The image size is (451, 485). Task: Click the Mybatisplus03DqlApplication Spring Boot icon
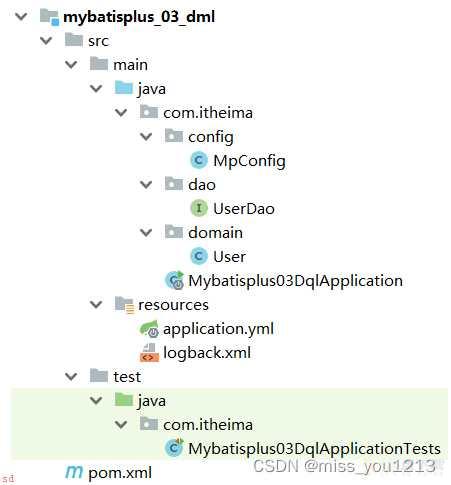pyautogui.click(x=174, y=280)
